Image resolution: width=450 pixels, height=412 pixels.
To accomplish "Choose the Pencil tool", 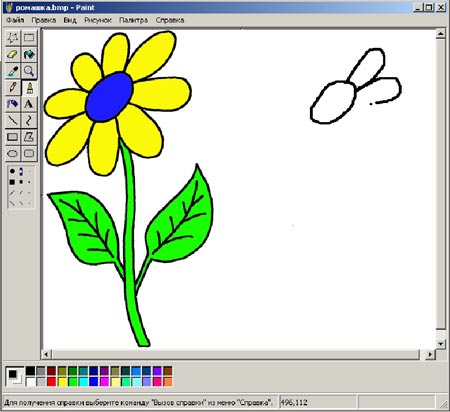I will (13, 88).
